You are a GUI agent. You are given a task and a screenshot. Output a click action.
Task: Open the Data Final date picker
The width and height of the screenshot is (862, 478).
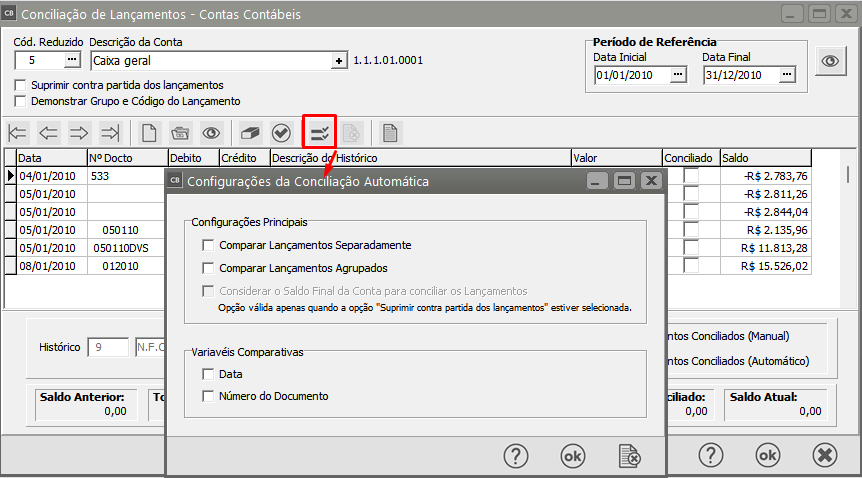[787, 74]
